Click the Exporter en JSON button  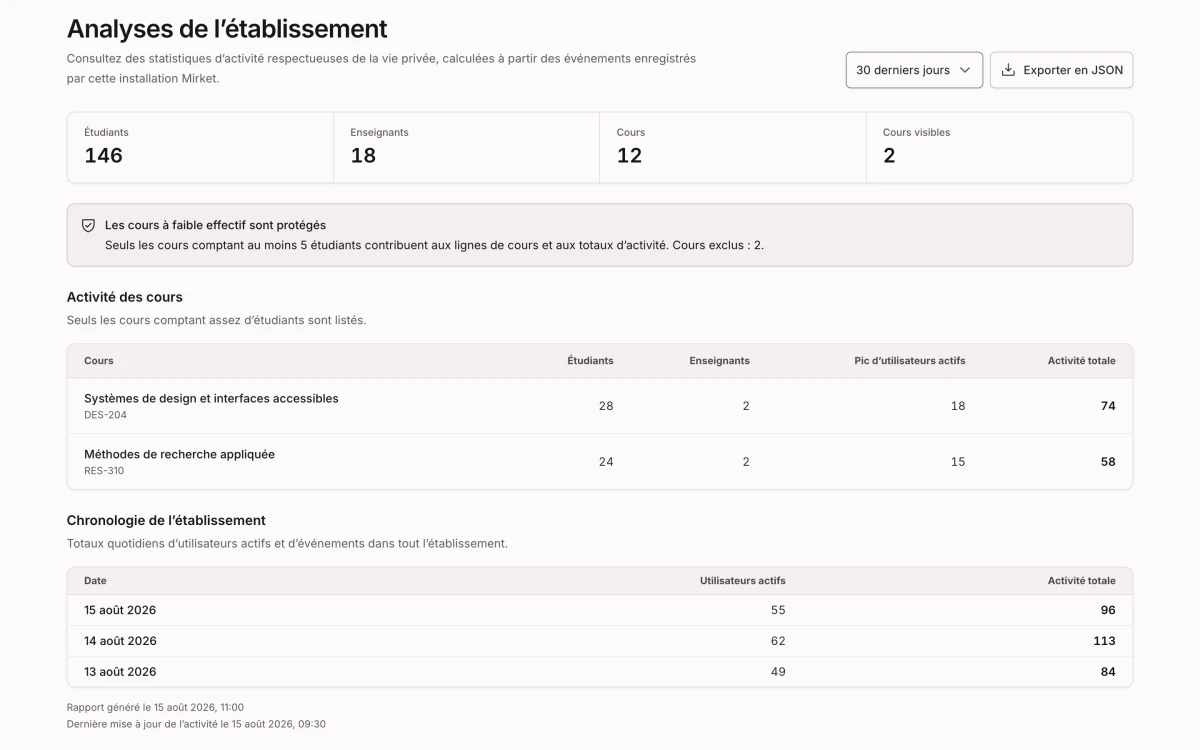tap(1061, 70)
